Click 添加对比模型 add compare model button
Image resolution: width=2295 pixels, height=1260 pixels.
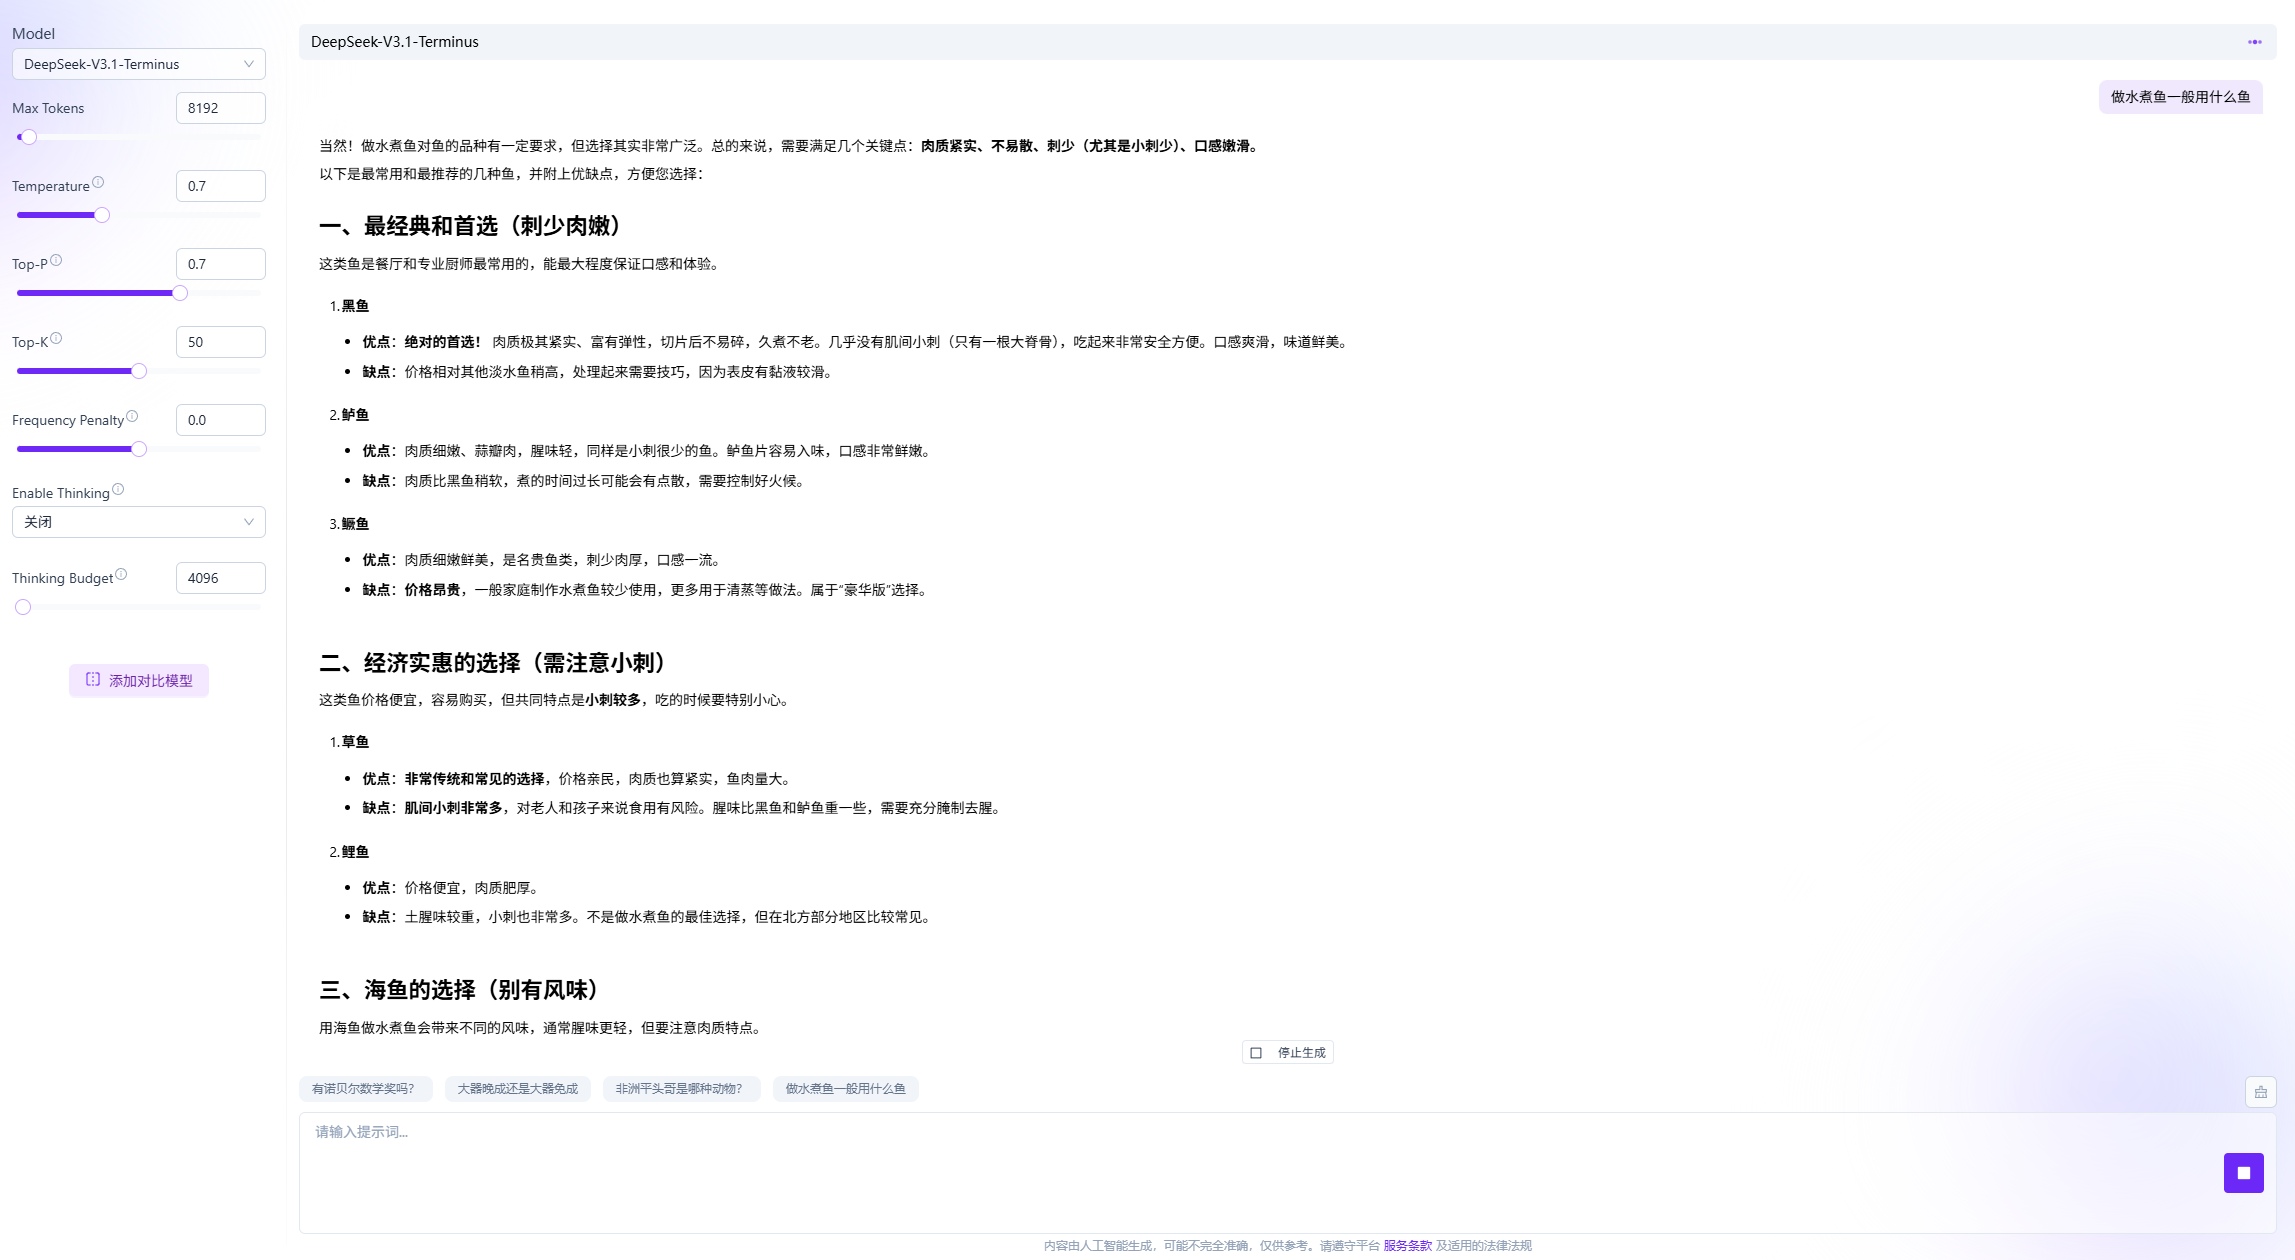[x=139, y=680]
